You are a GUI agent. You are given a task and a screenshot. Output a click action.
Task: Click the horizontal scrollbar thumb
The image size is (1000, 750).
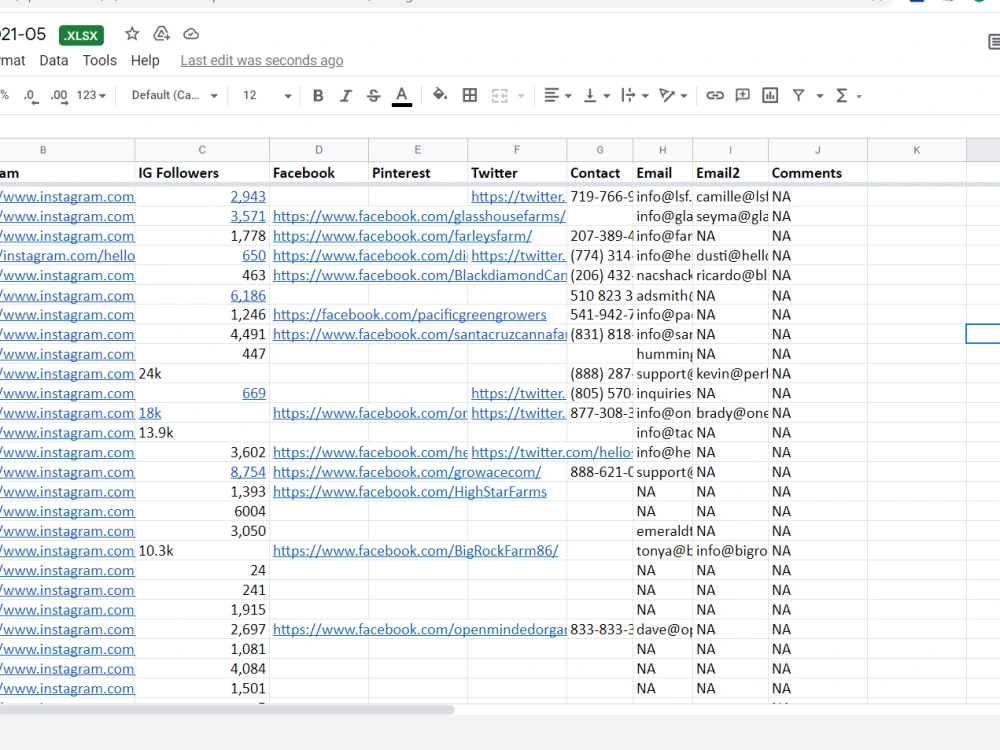pos(227,709)
